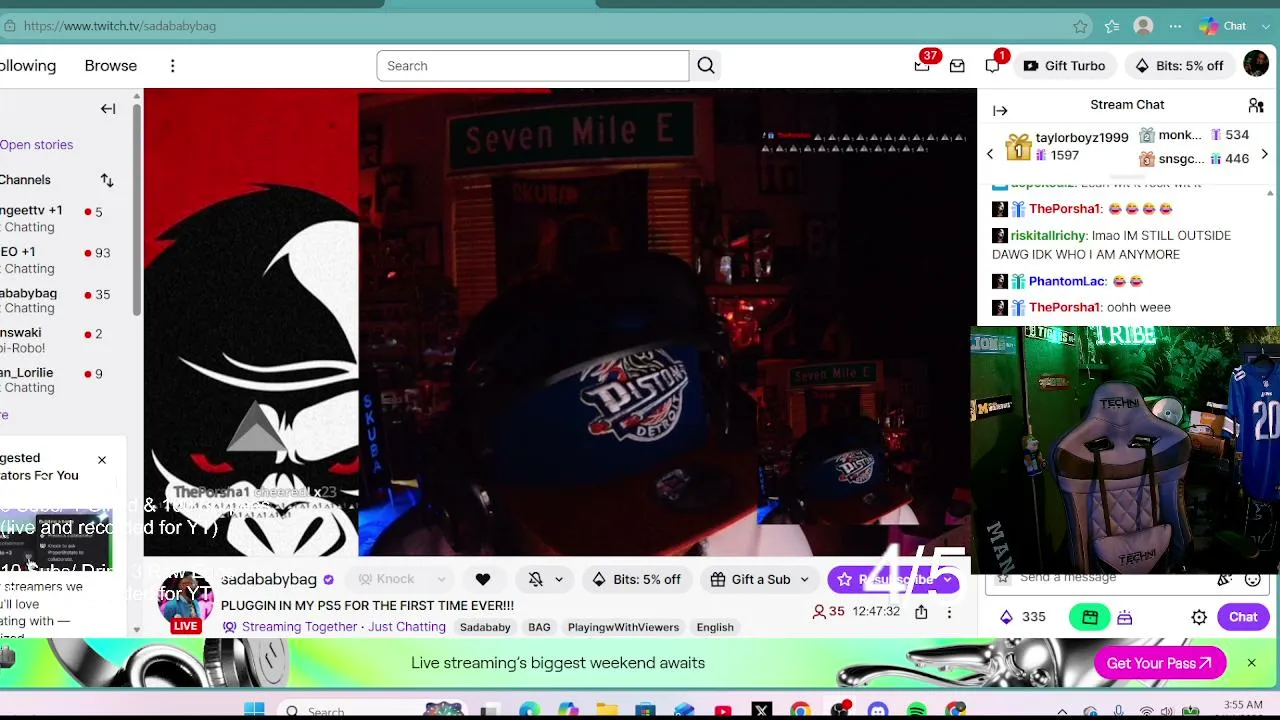Image resolution: width=1280 pixels, height=720 pixels.
Task: Favorite this page with the star icon
Action: [1080, 26]
